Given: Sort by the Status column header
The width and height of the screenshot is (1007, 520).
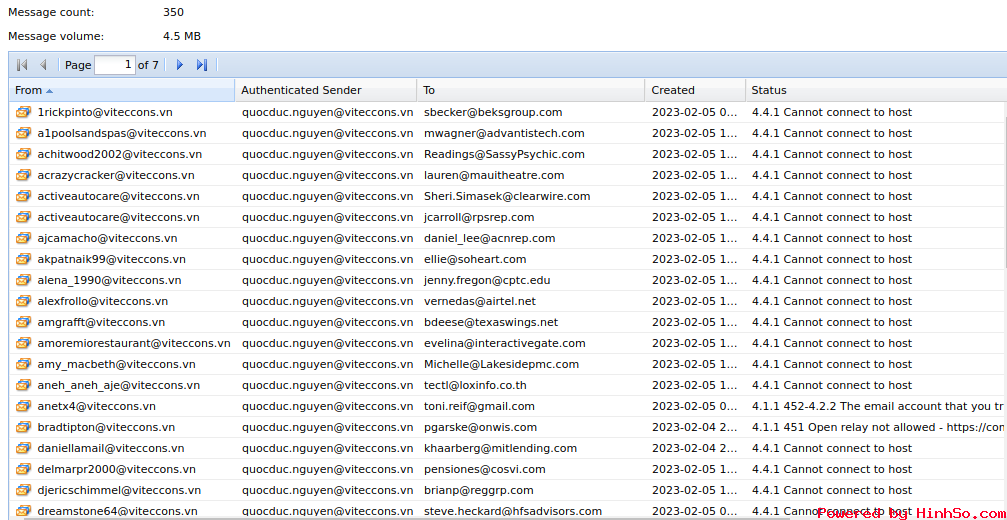Looking at the screenshot, I should 876,91.
